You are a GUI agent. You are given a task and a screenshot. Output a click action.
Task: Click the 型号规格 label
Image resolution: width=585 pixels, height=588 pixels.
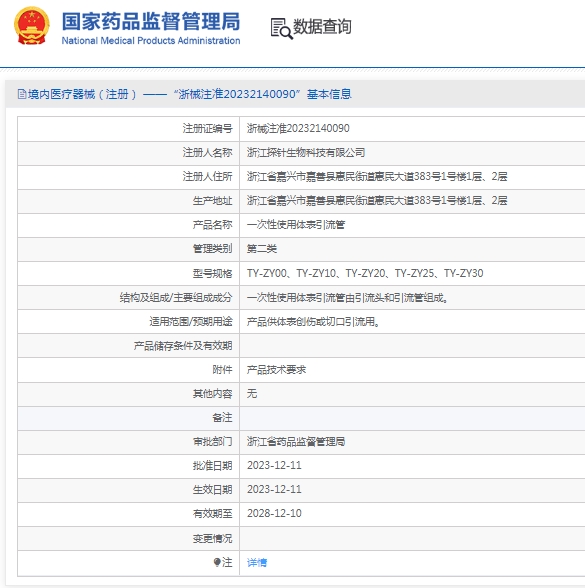point(213,273)
